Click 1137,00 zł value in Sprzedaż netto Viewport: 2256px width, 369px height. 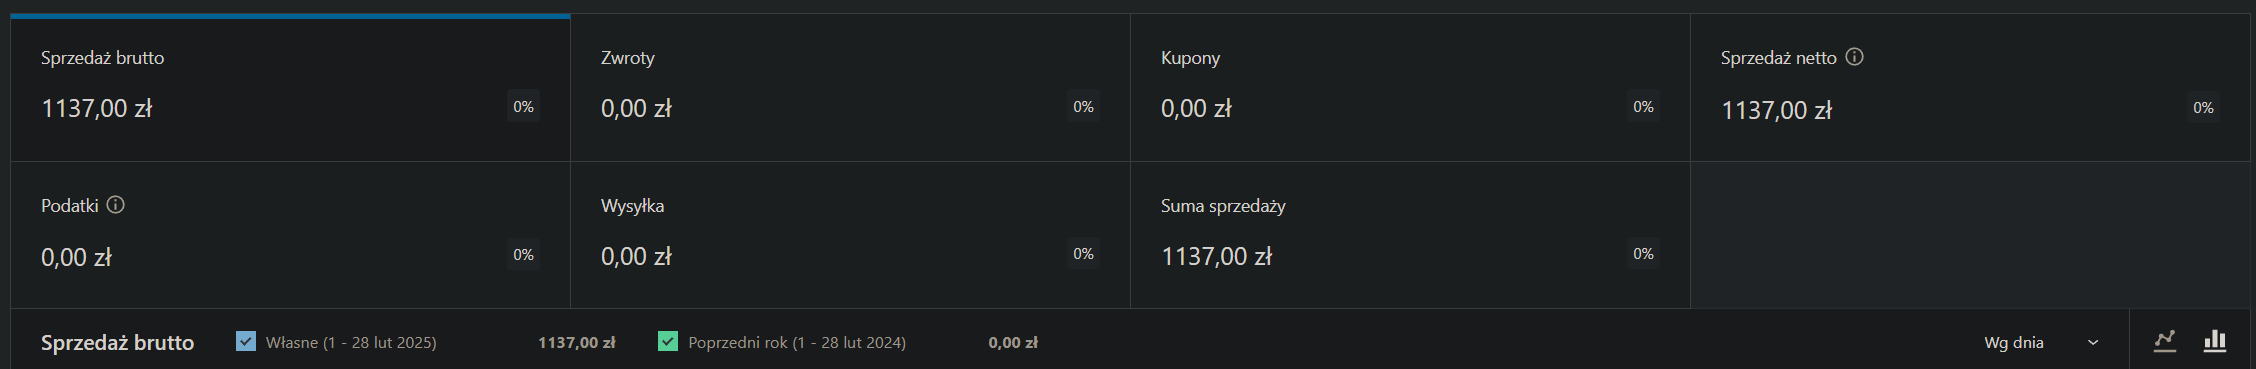click(1776, 110)
